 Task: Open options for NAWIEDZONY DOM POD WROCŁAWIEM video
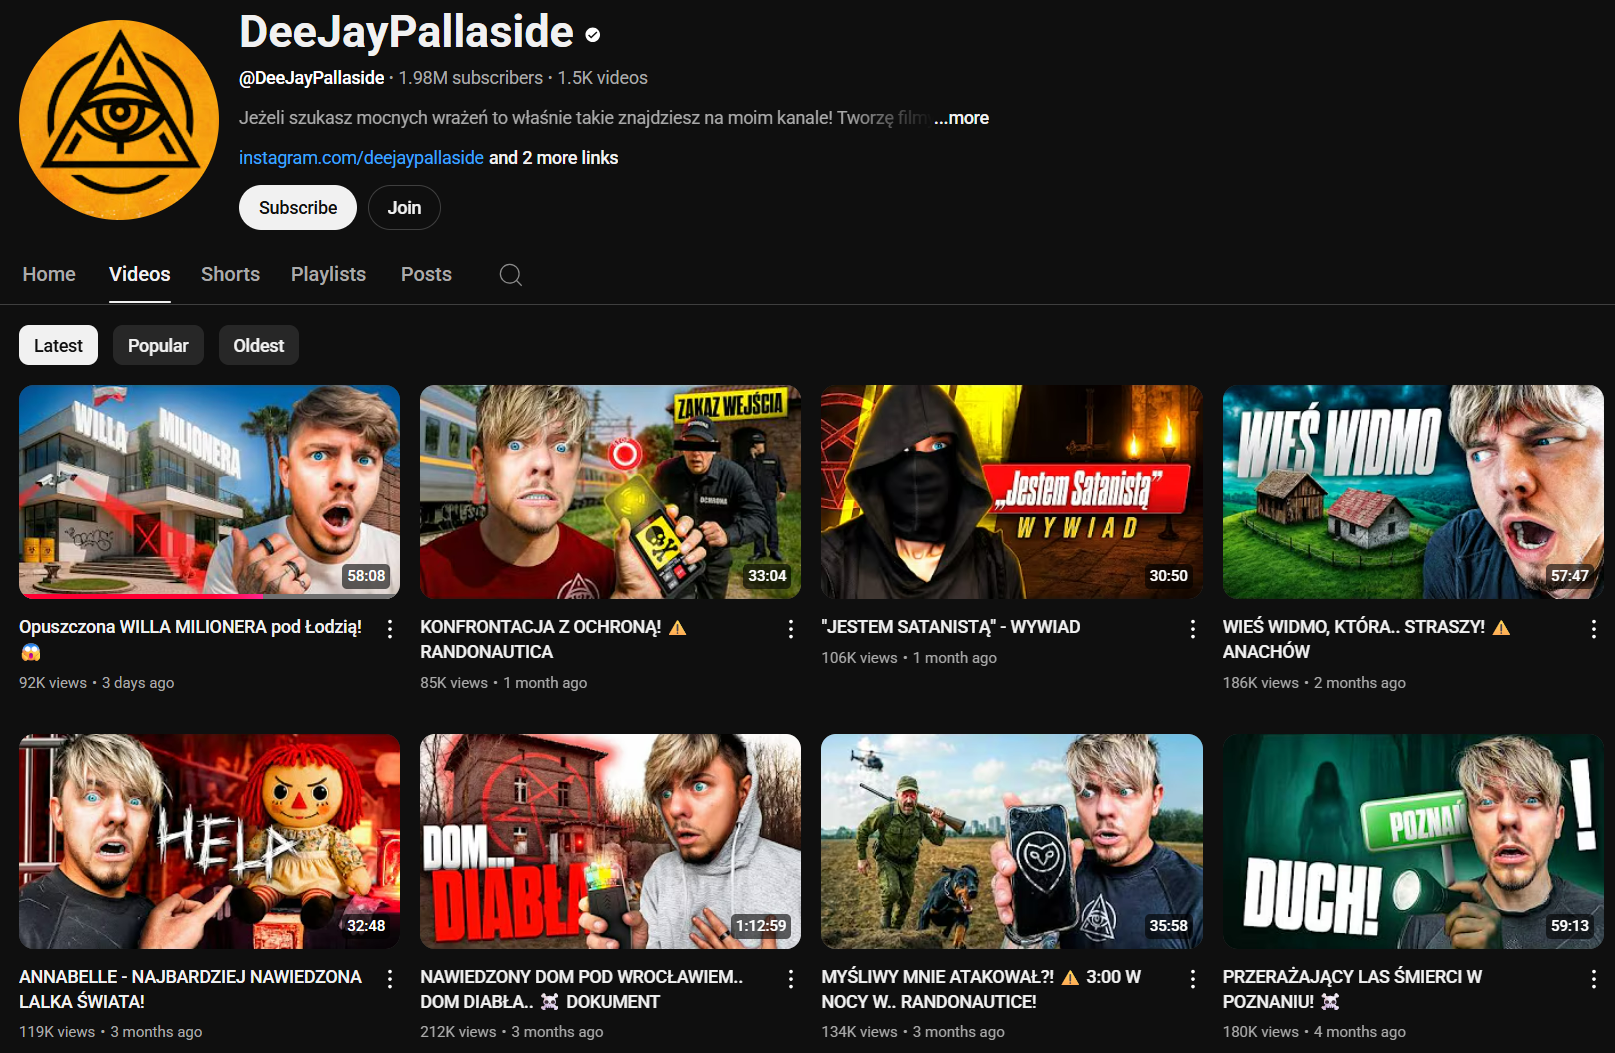coord(791,979)
